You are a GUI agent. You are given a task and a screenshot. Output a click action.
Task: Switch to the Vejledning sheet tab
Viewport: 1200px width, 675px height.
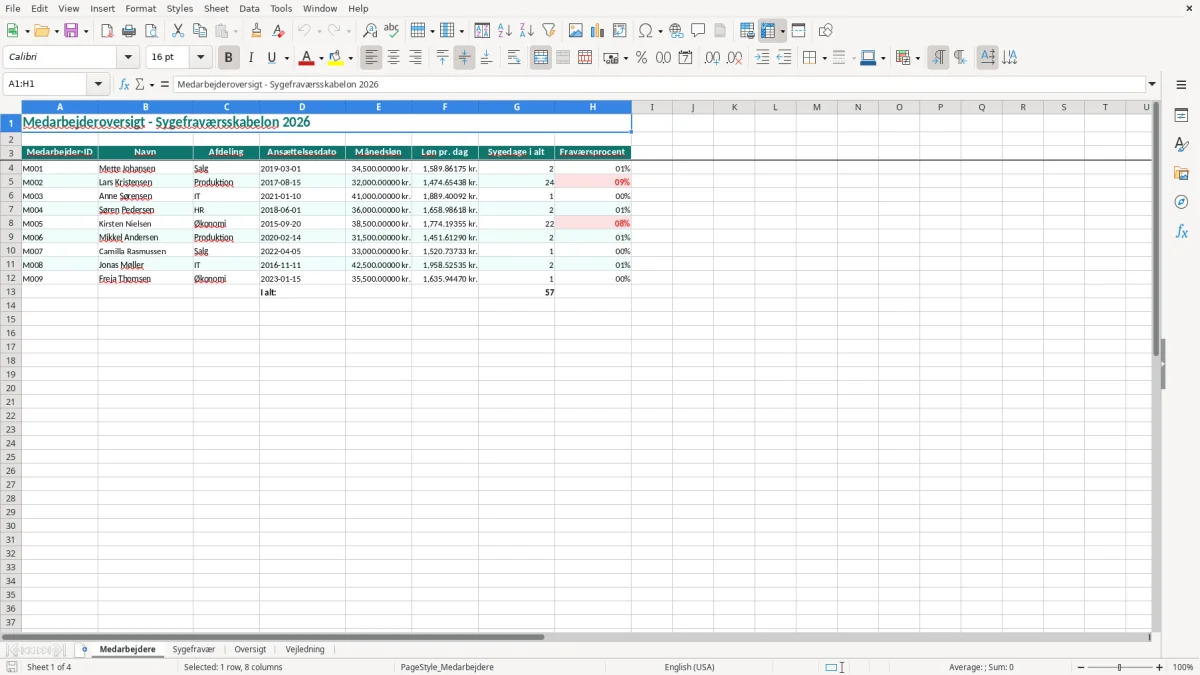coord(305,649)
